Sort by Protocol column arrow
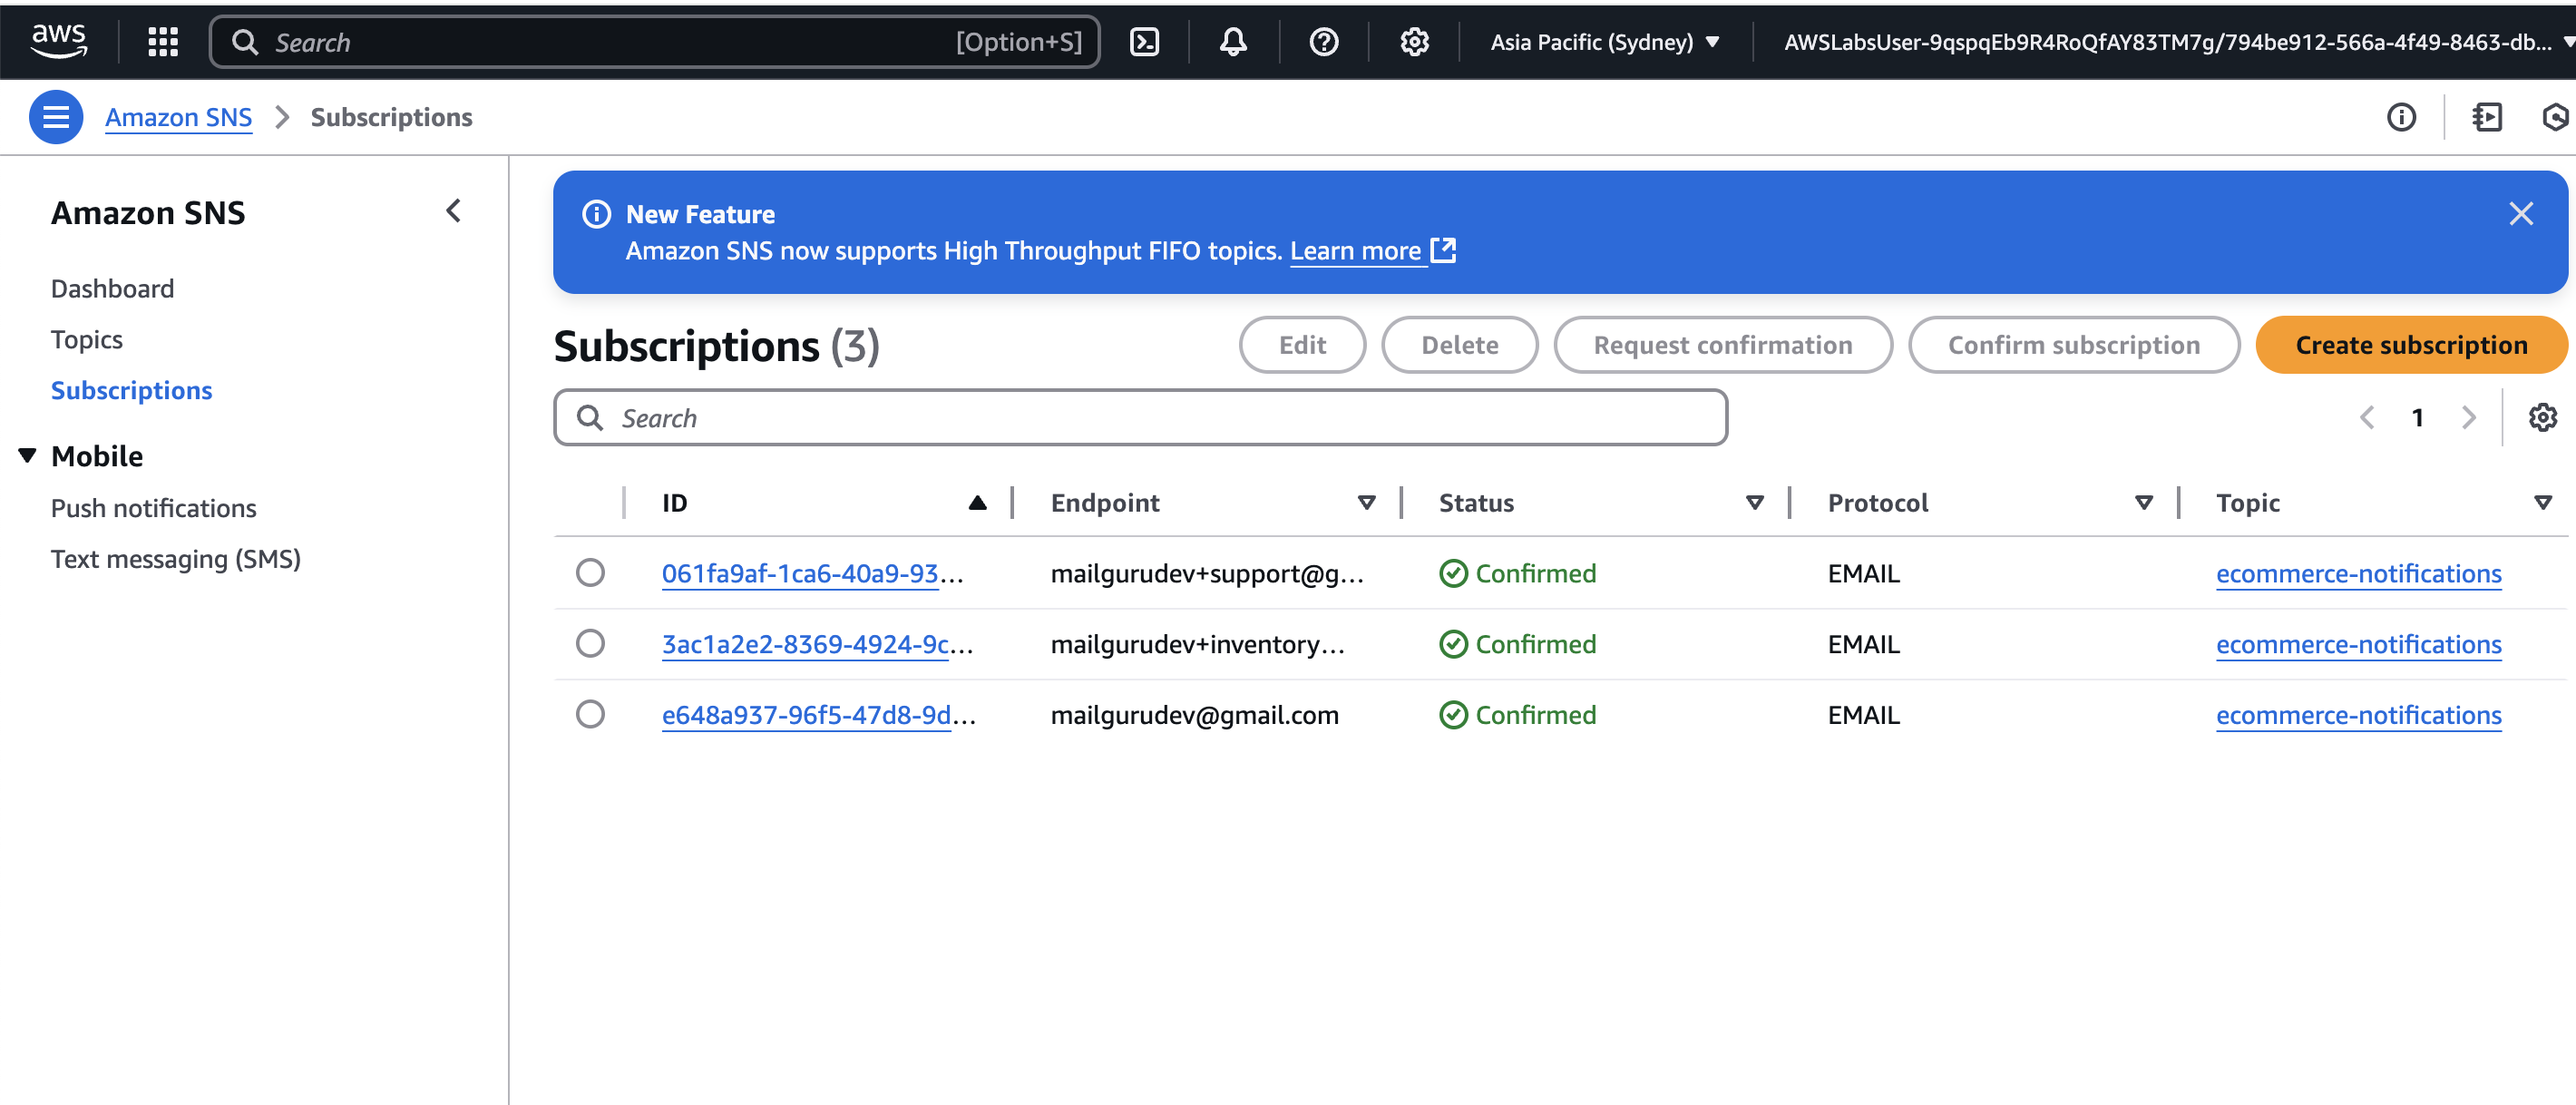2576x1105 pixels. click(2143, 502)
